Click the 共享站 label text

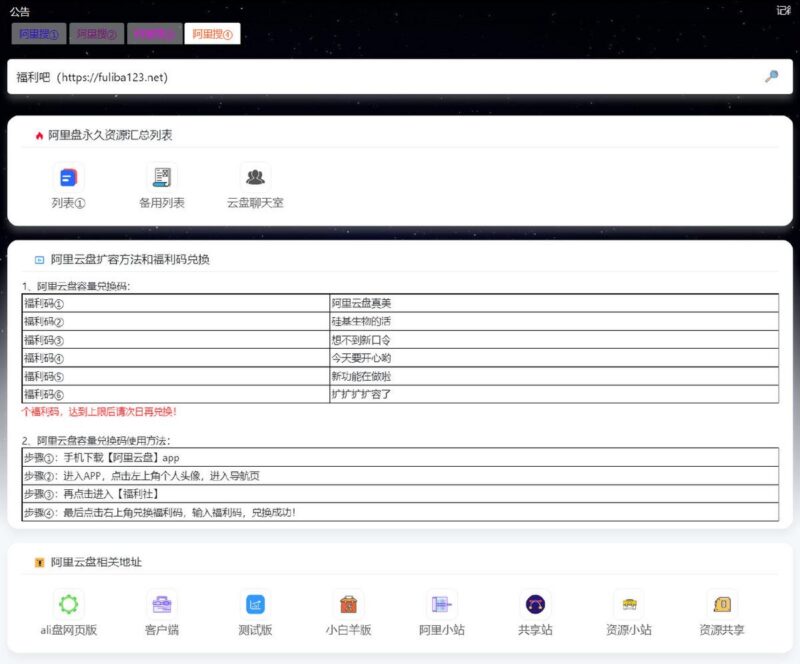[535, 630]
